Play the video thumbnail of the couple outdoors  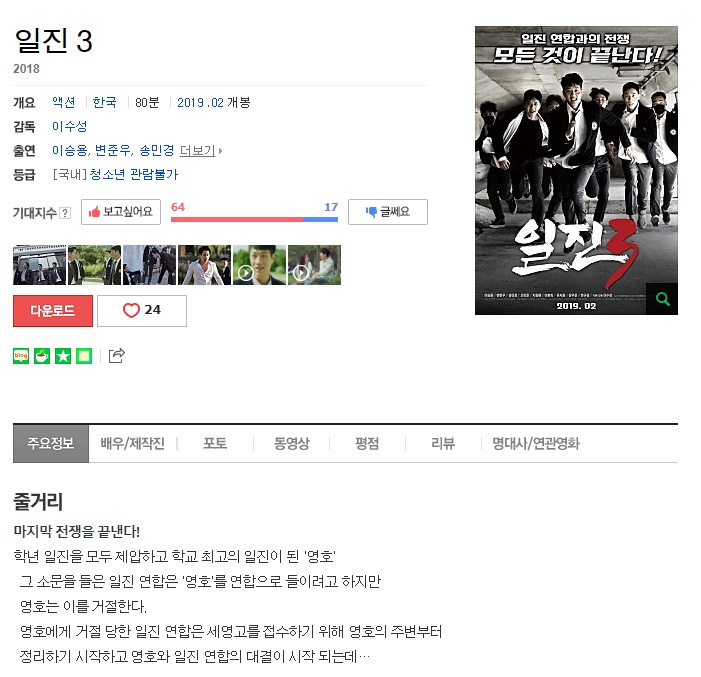point(314,265)
